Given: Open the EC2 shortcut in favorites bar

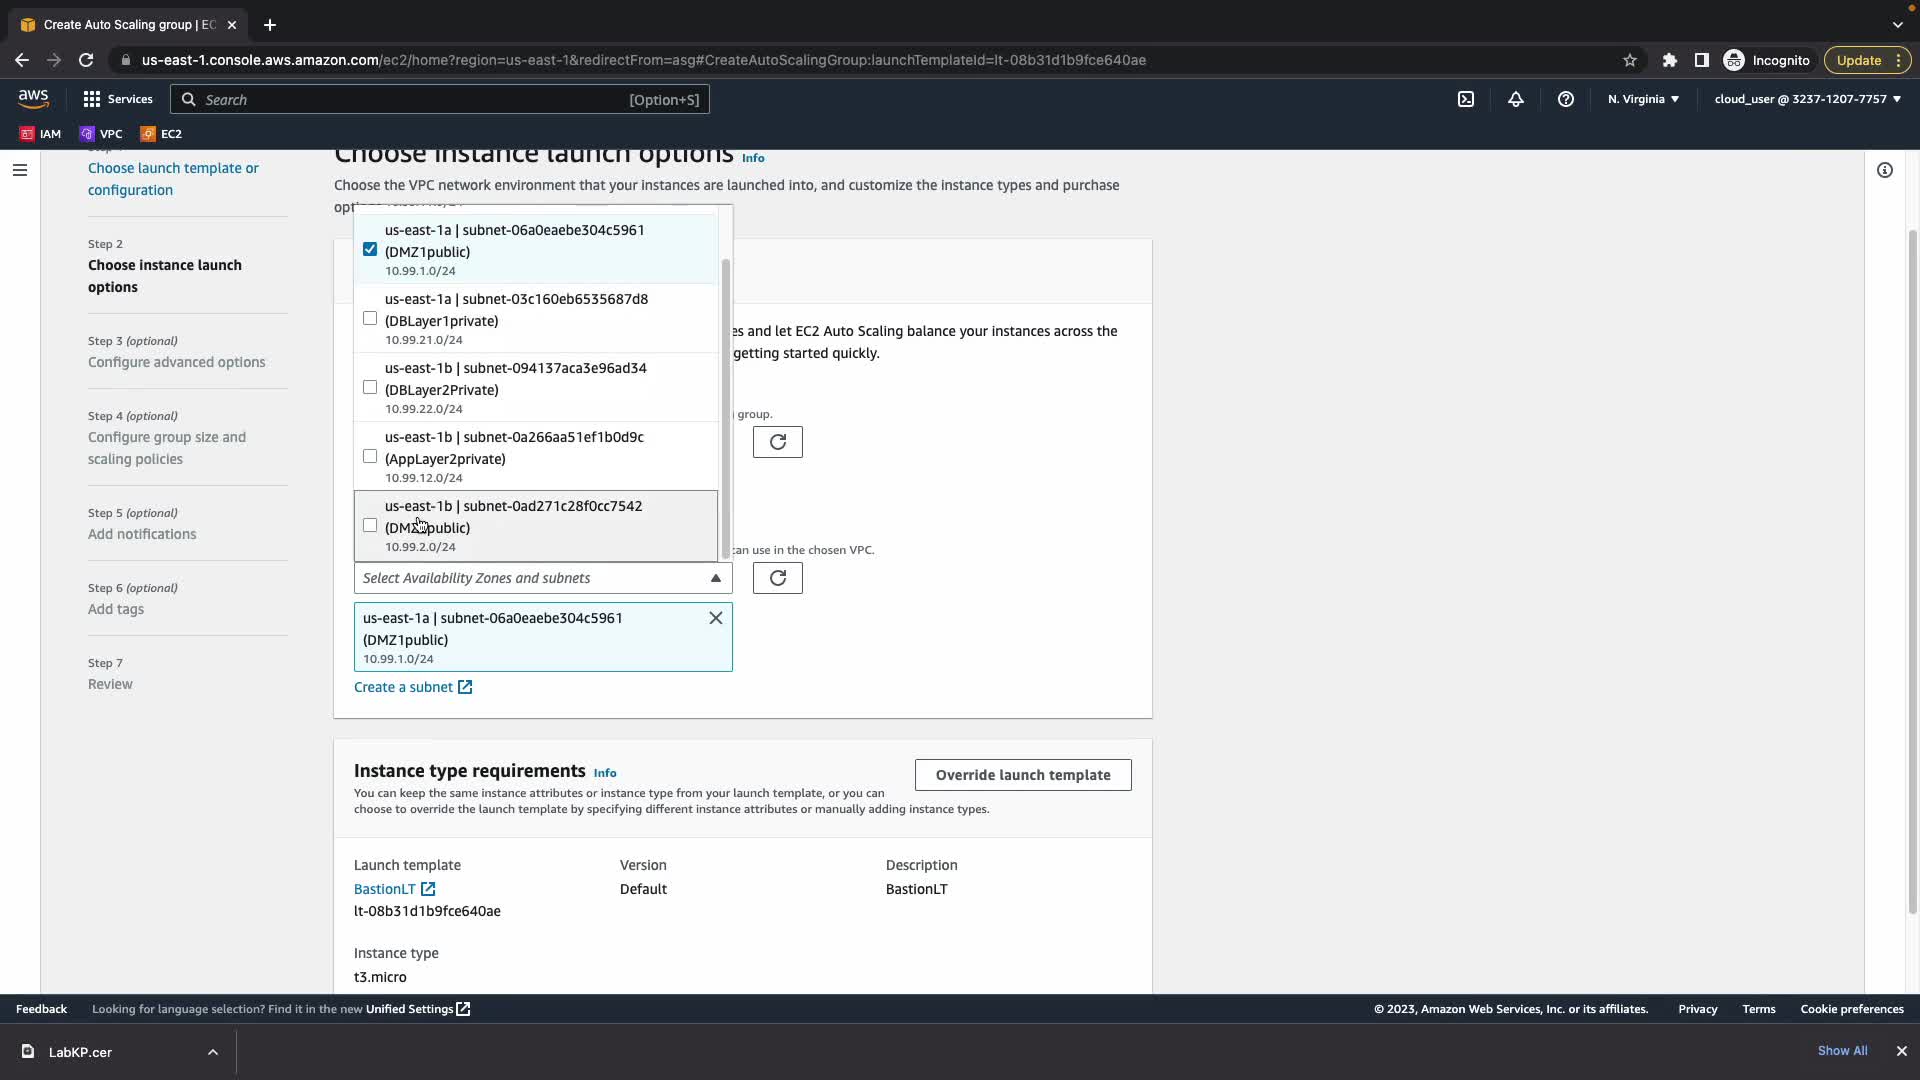Looking at the screenshot, I should [161, 133].
